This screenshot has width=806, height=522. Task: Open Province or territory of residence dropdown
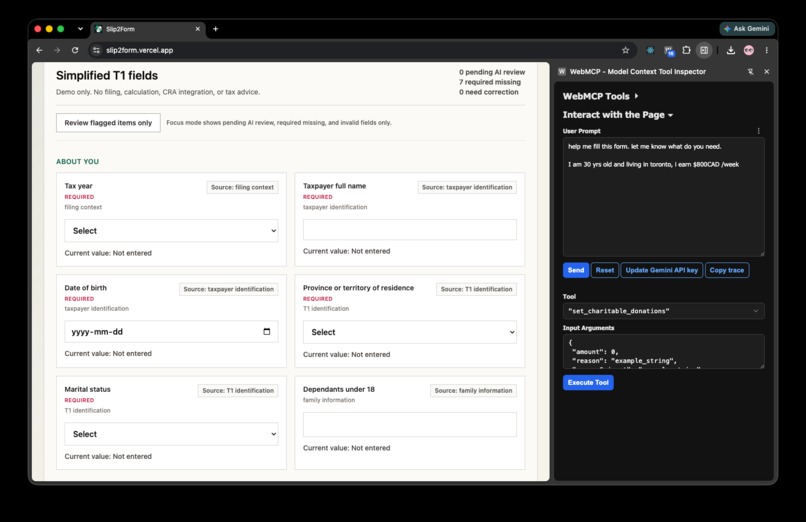(x=410, y=332)
